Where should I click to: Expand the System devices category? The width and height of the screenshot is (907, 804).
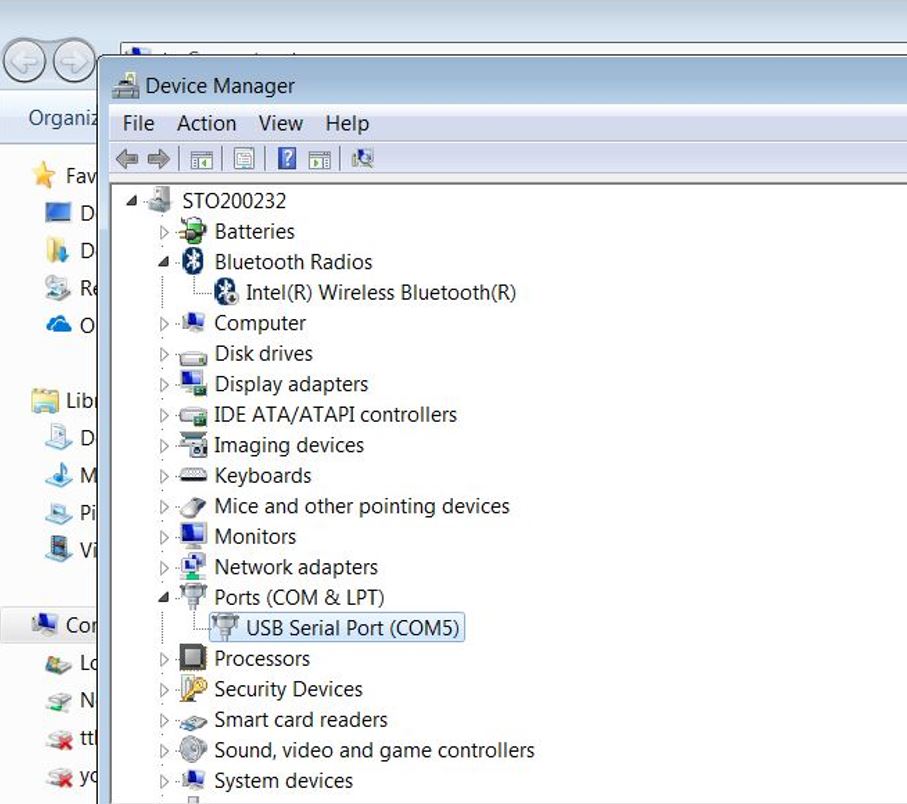pos(164,781)
